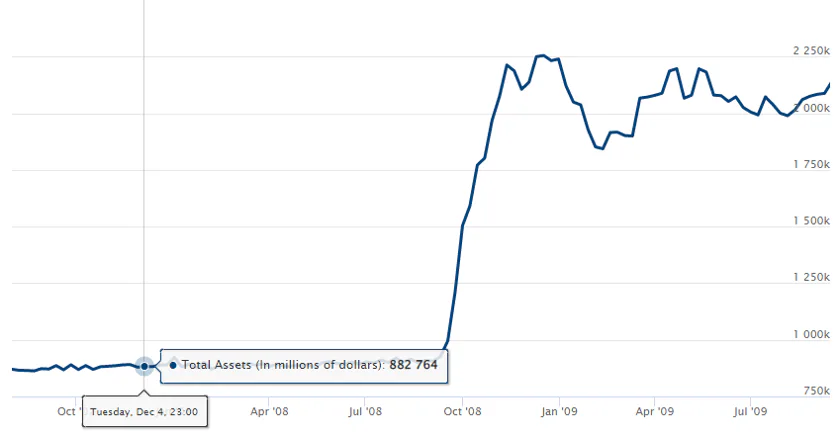The width and height of the screenshot is (840, 438).
Task: Click the 1 250k y-axis label
Action: (x=811, y=277)
